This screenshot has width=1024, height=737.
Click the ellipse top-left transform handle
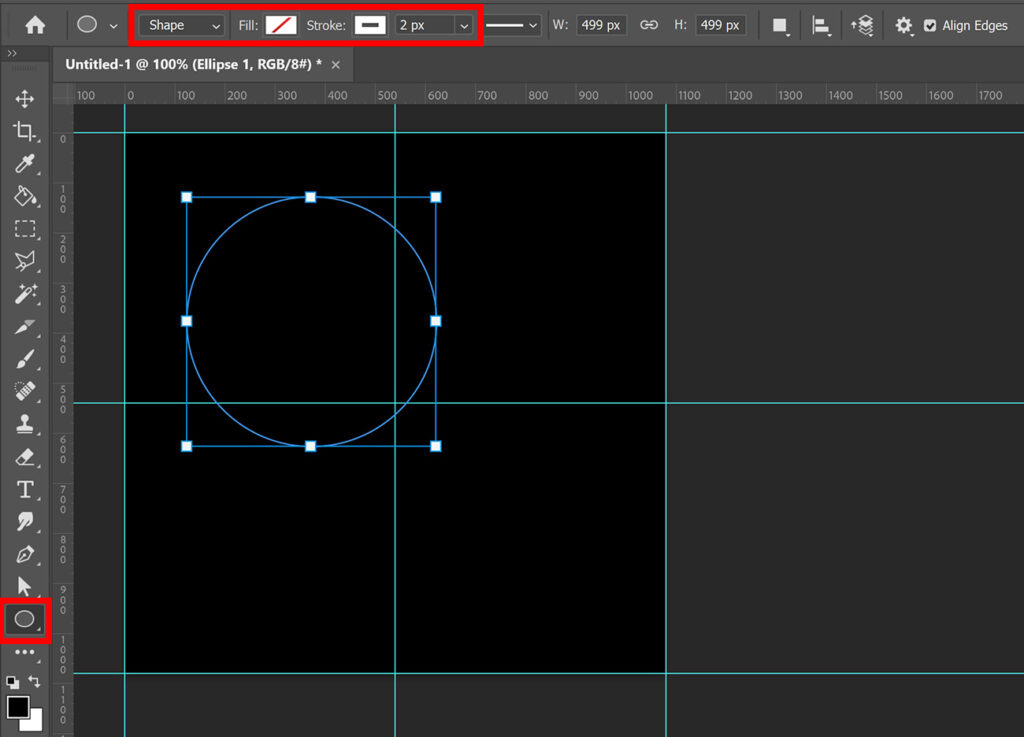187,197
